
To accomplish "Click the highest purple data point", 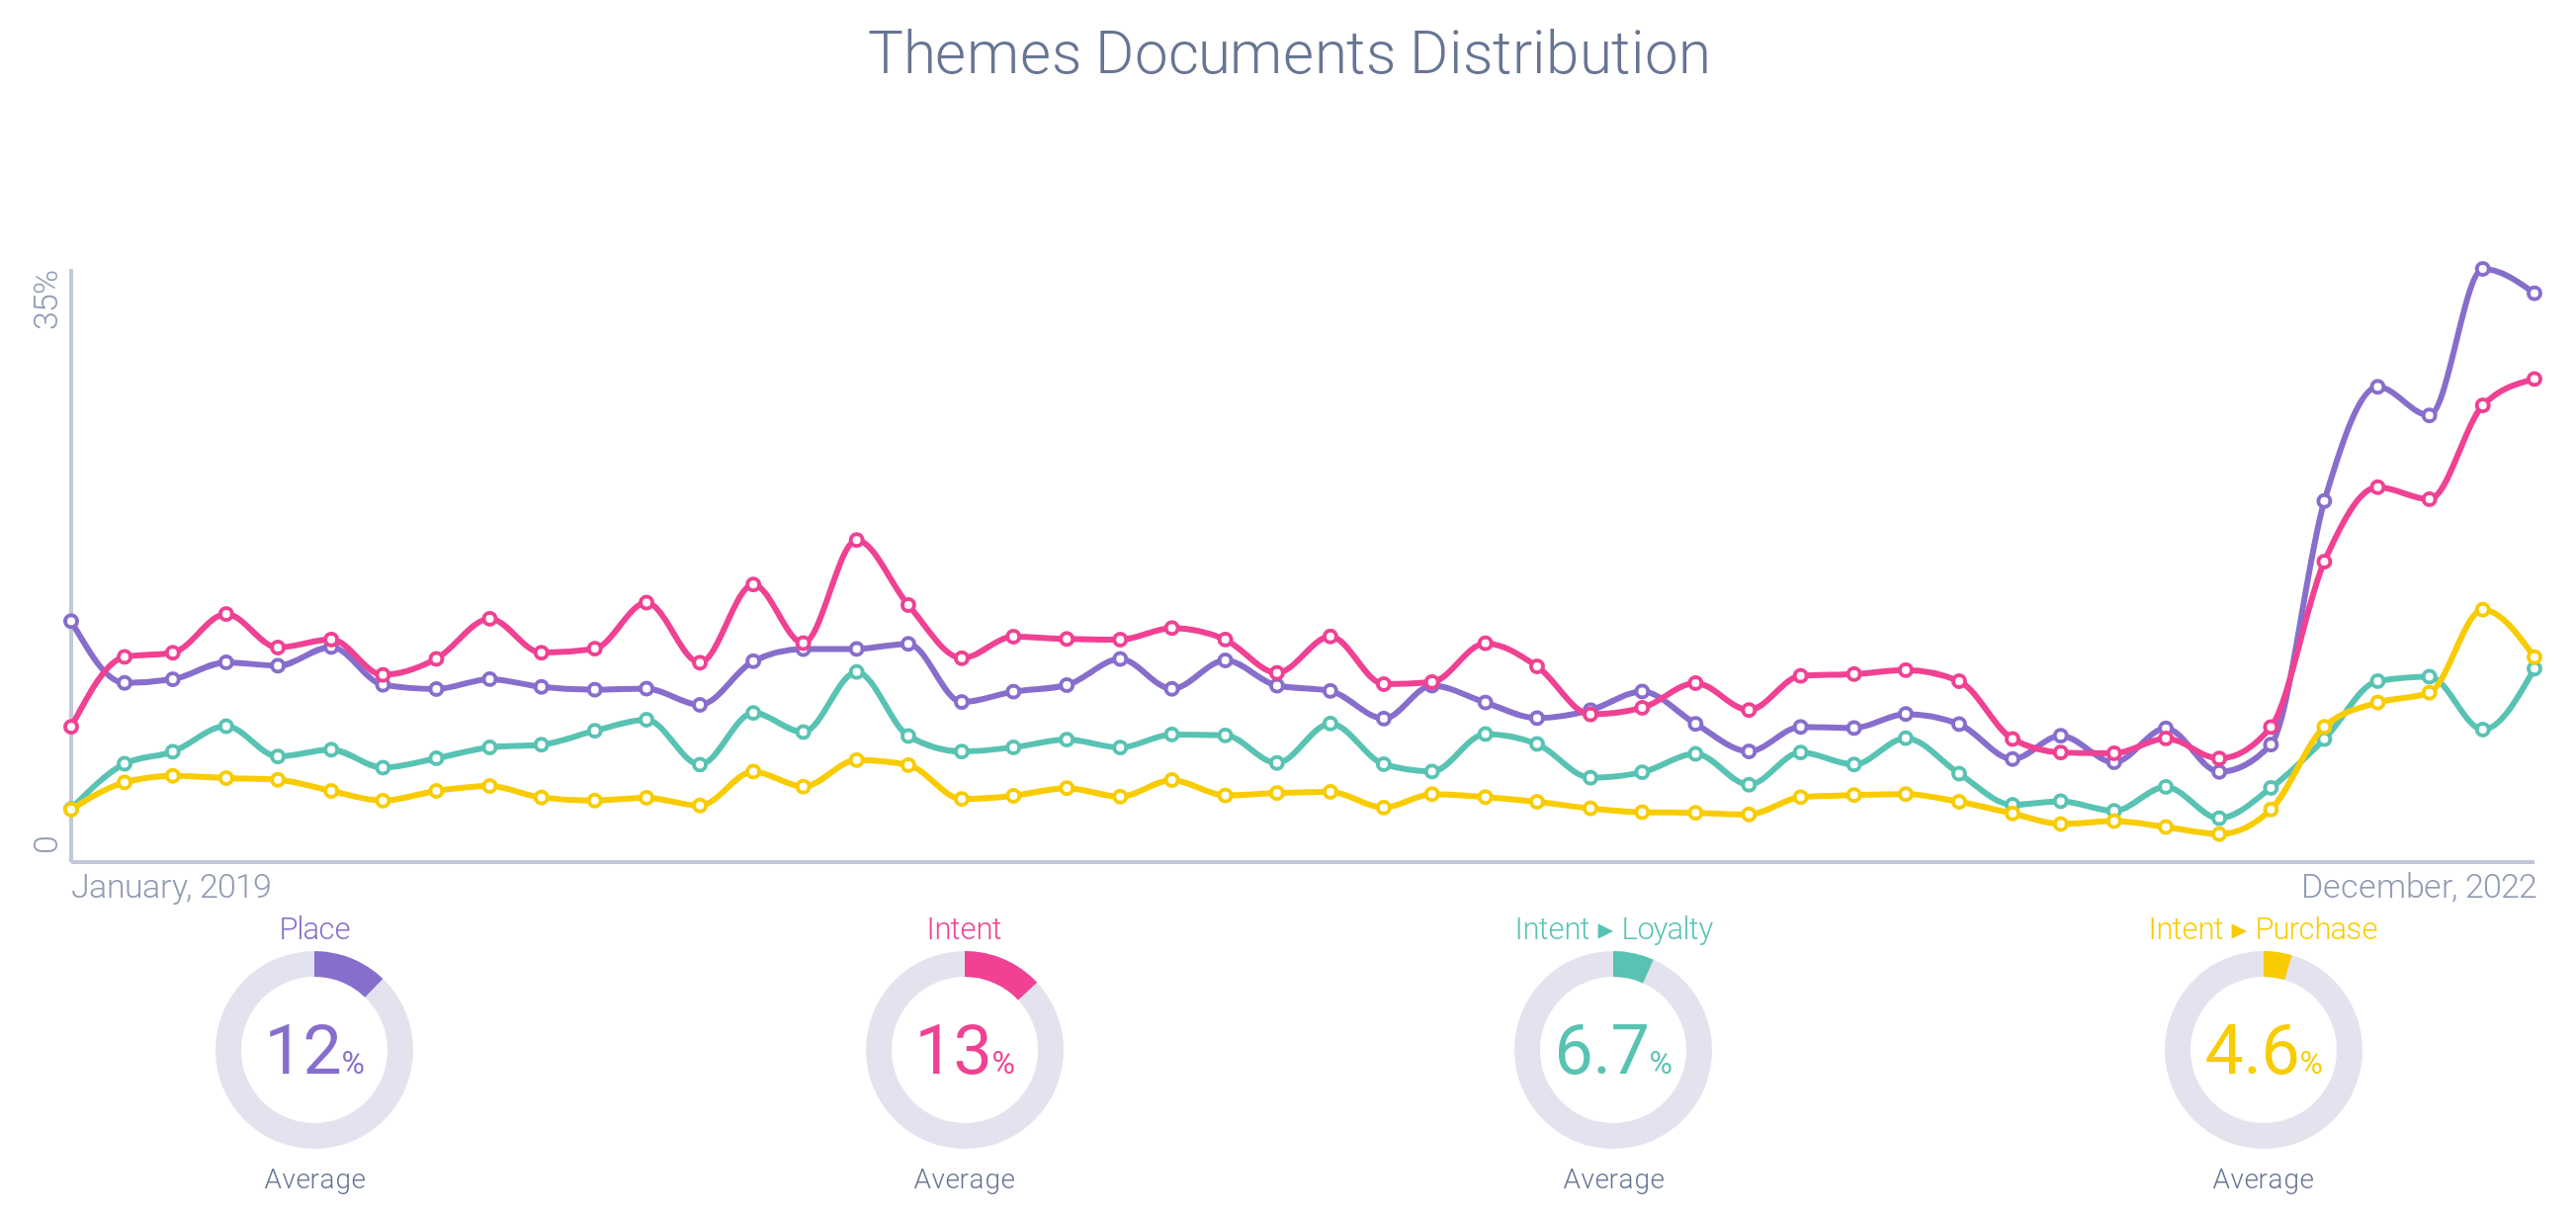I will click(x=2482, y=269).
